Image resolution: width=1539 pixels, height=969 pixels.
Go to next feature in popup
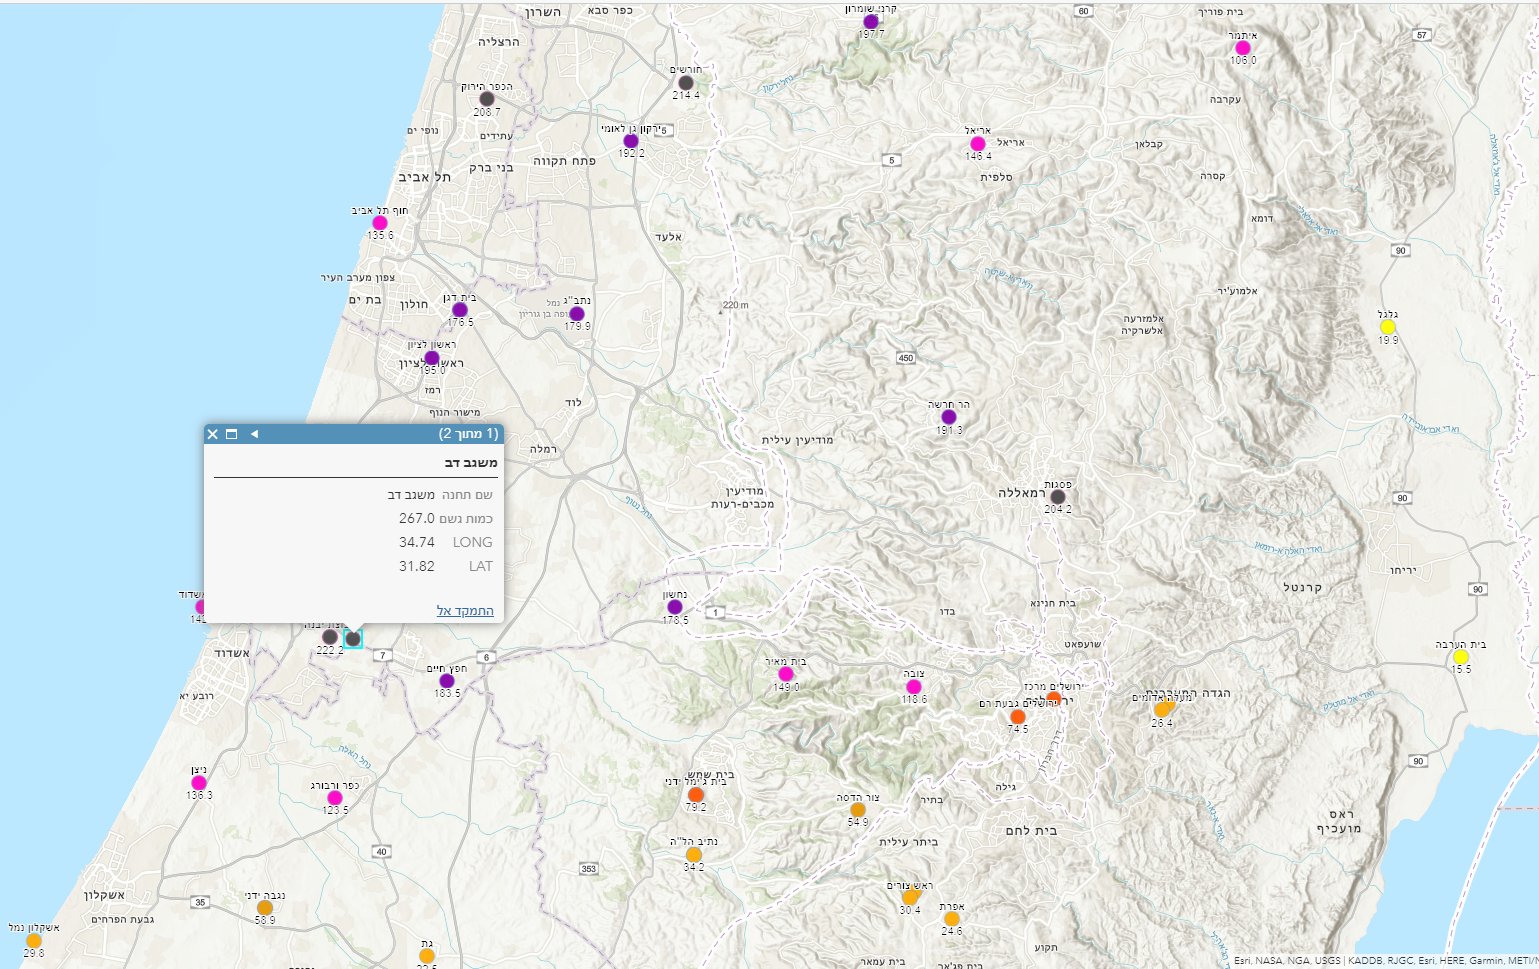[254, 434]
